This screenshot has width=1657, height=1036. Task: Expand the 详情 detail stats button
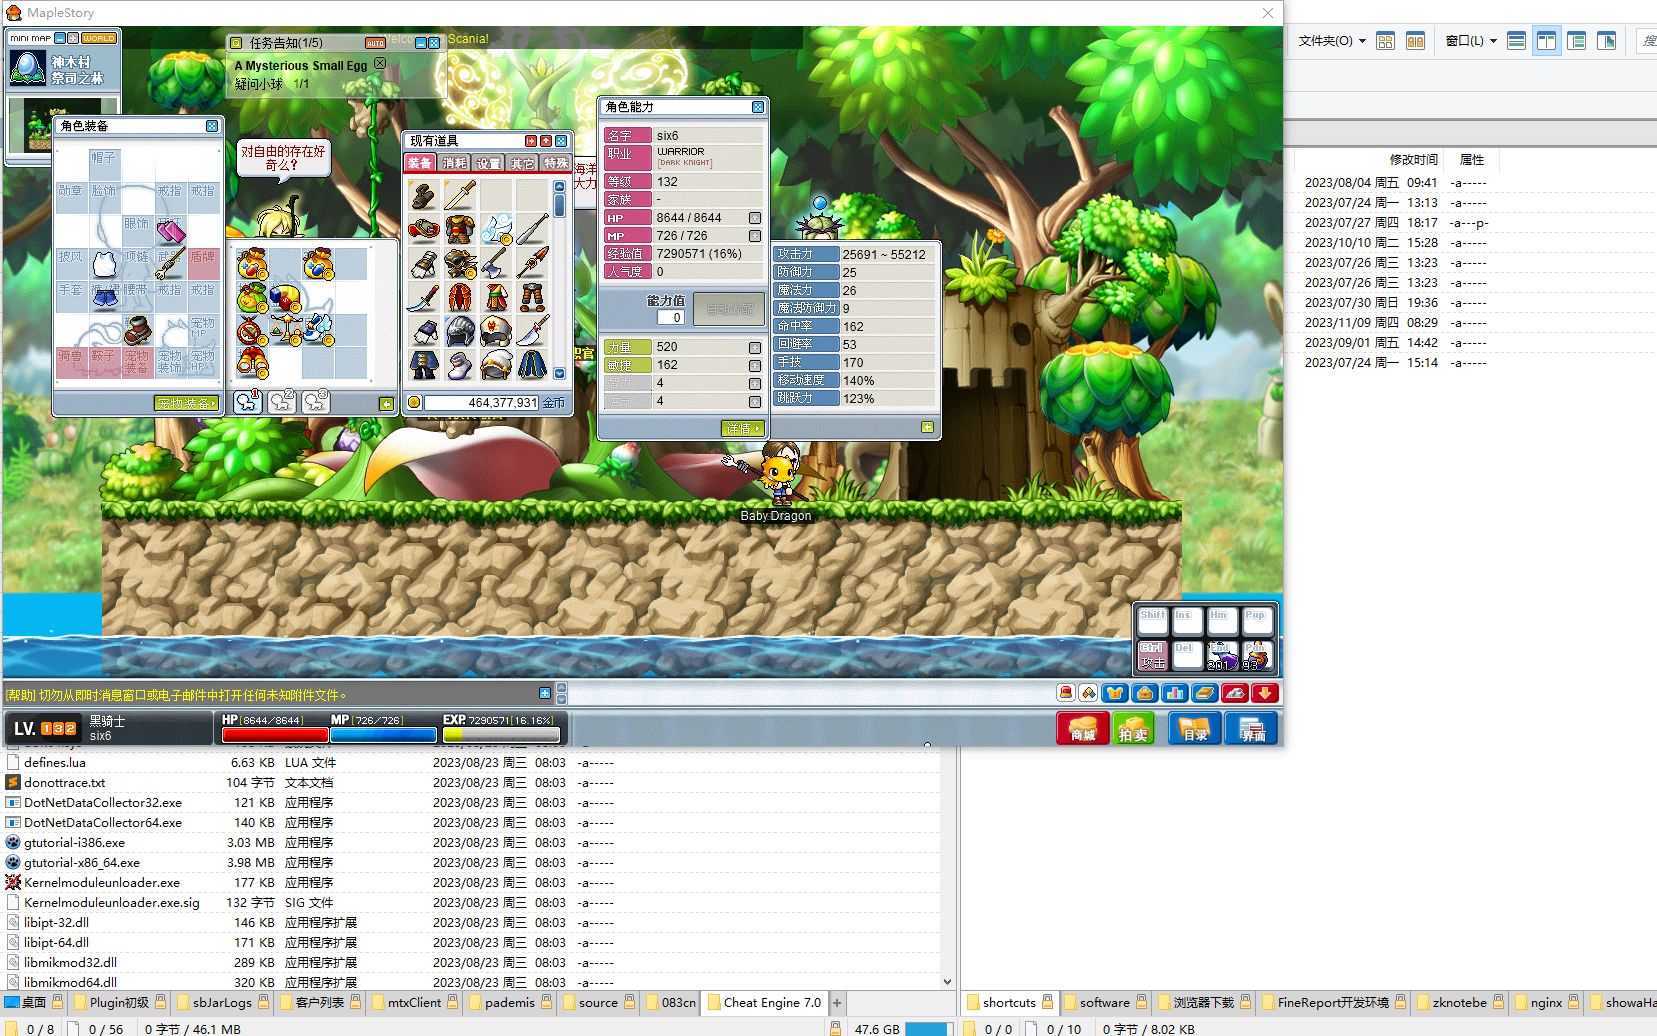tap(742, 428)
